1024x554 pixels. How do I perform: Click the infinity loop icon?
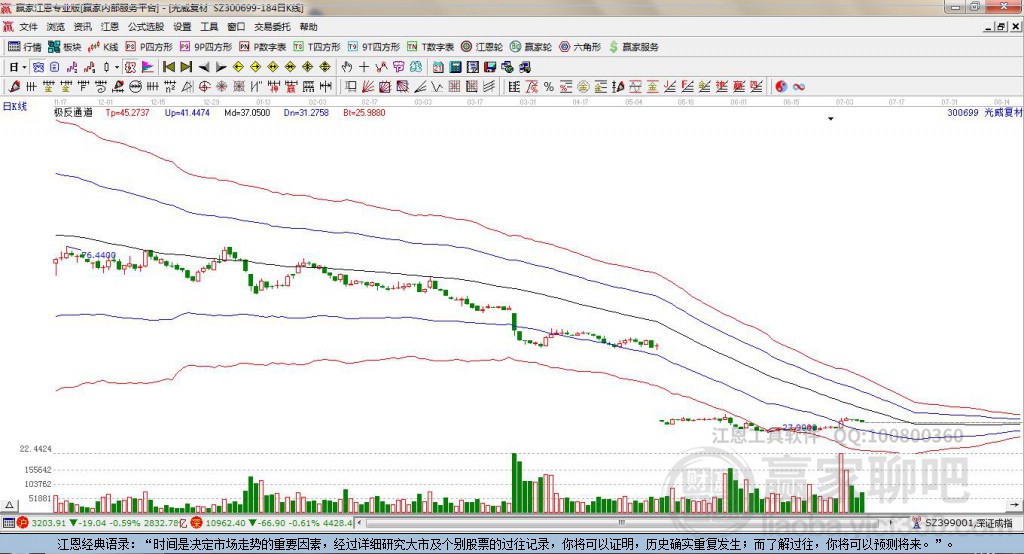(x=798, y=86)
